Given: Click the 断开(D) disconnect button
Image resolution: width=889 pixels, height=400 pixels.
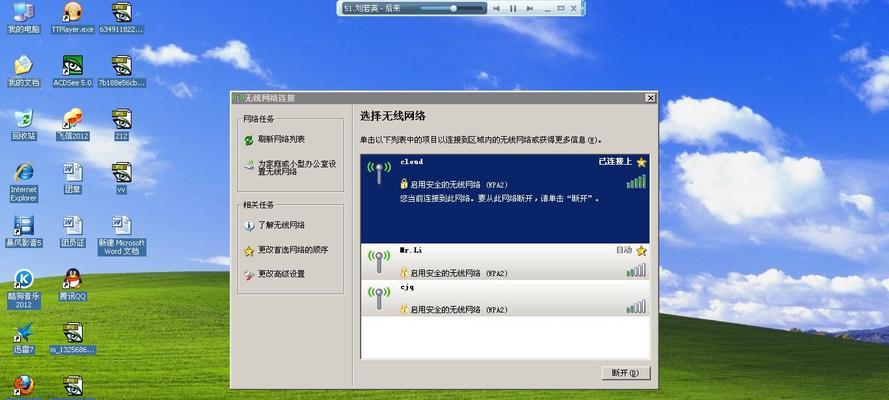Looking at the screenshot, I should (625, 373).
